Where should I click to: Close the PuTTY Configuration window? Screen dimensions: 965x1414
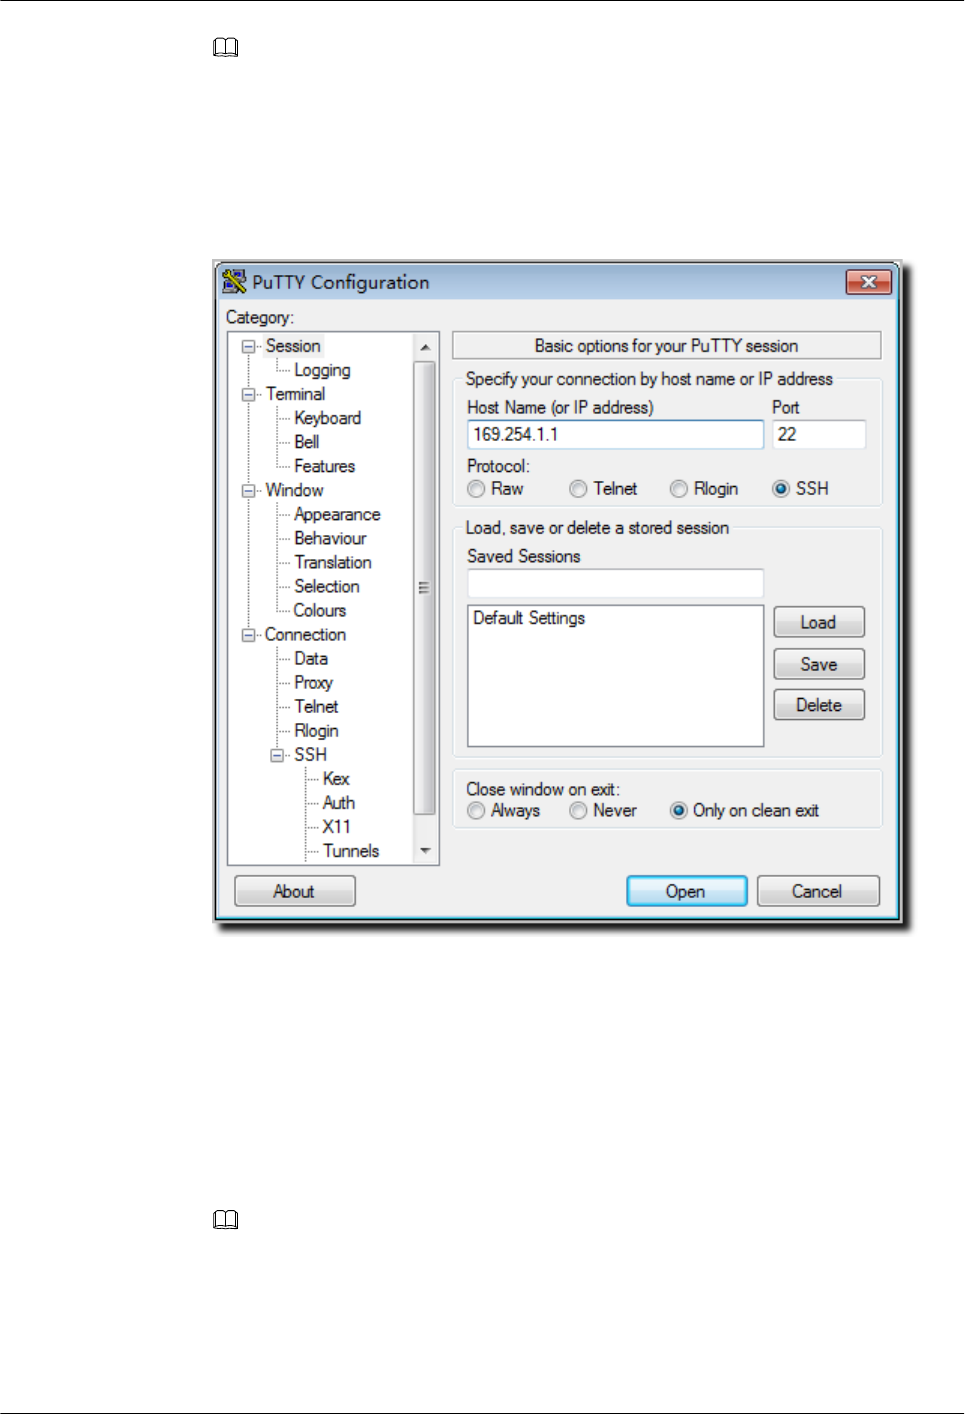(x=868, y=282)
